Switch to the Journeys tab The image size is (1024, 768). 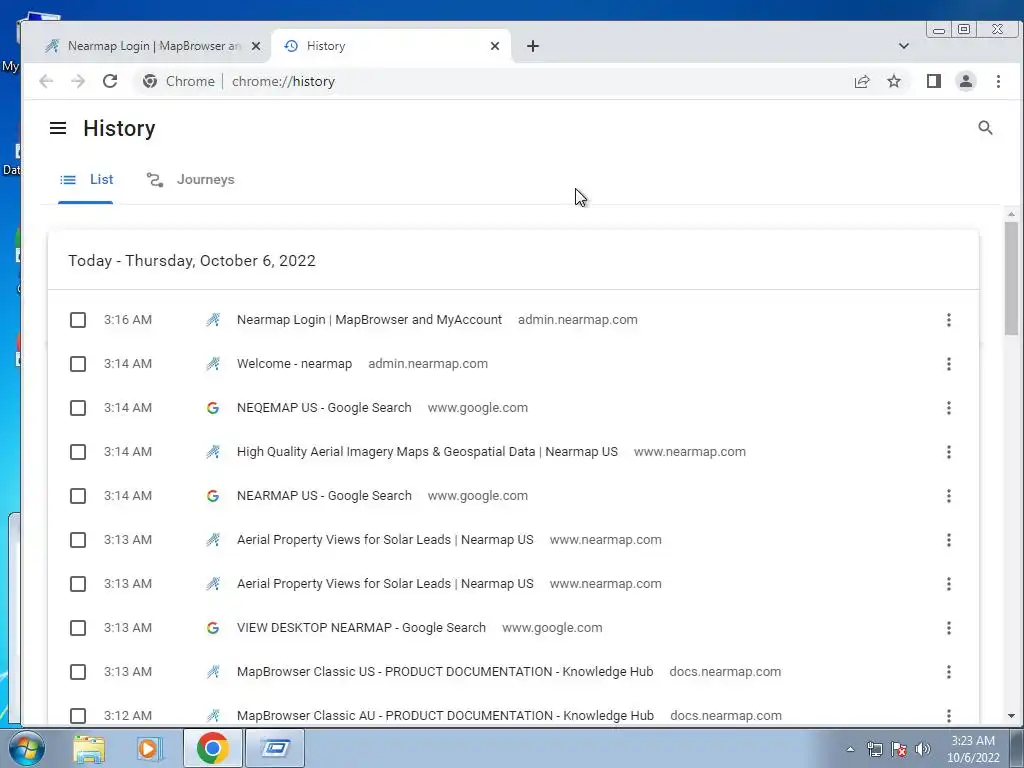pos(190,180)
